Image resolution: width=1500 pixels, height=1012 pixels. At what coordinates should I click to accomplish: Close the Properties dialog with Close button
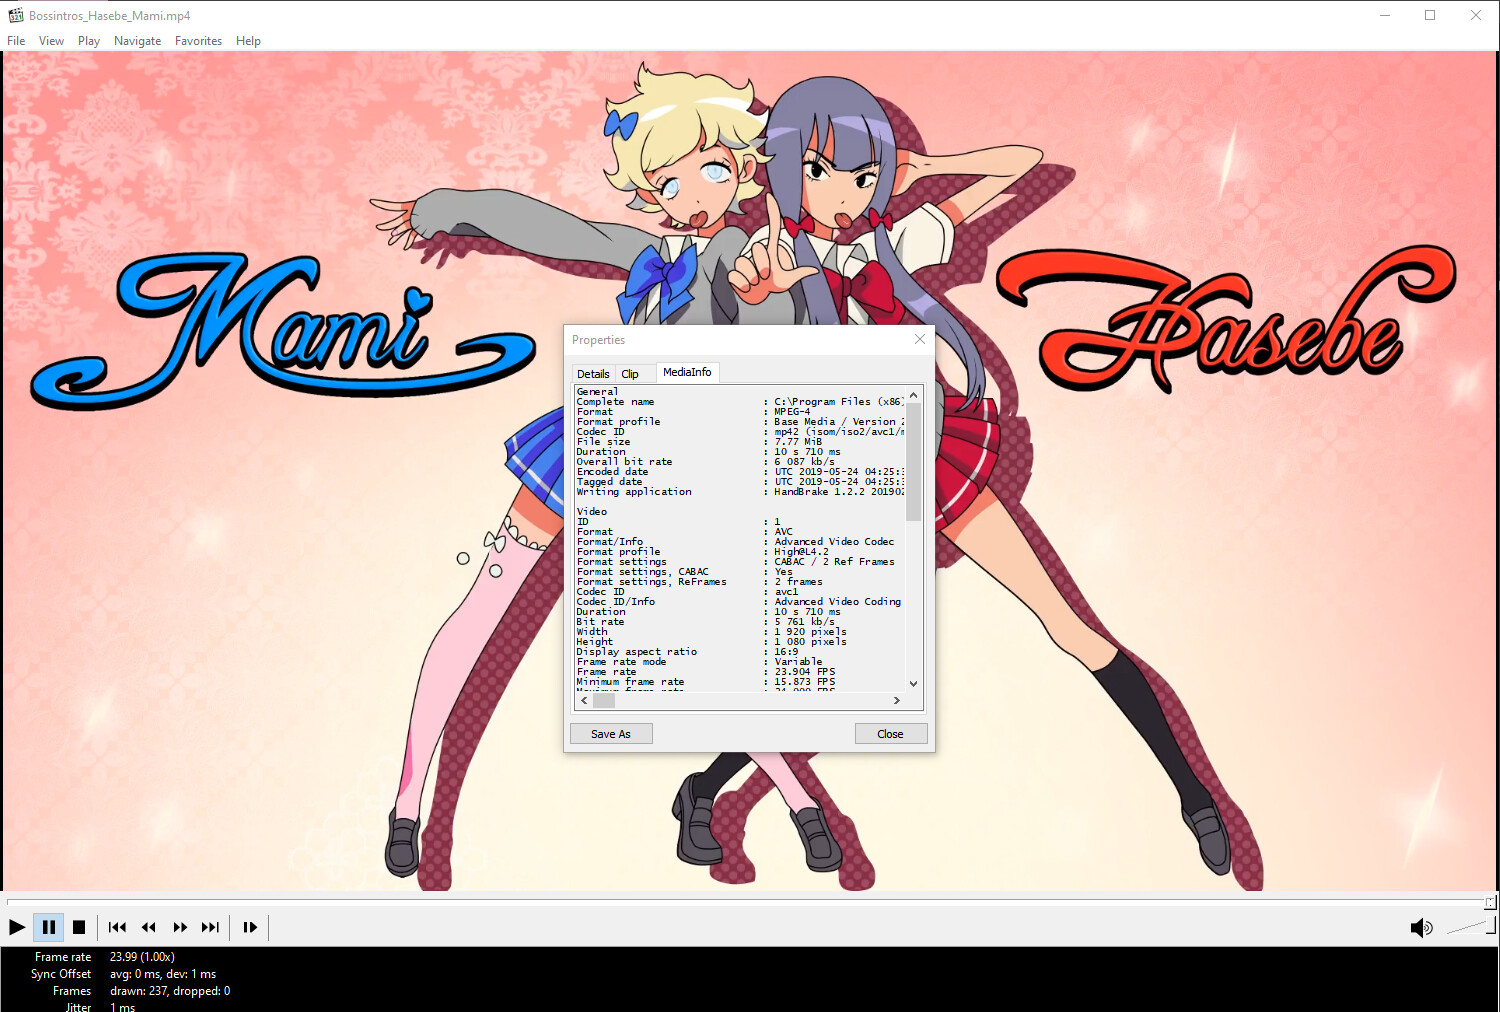890,734
